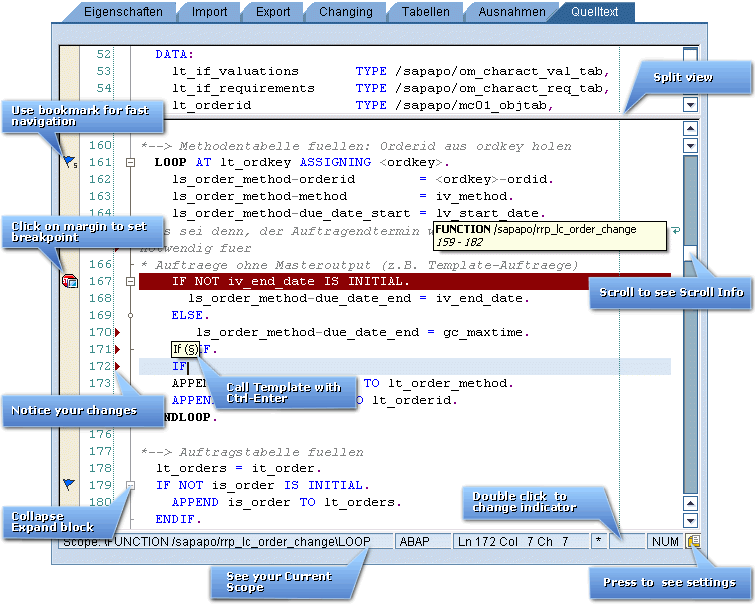
Task: Click the red change marker on line 172
Action: click(118, 367)
